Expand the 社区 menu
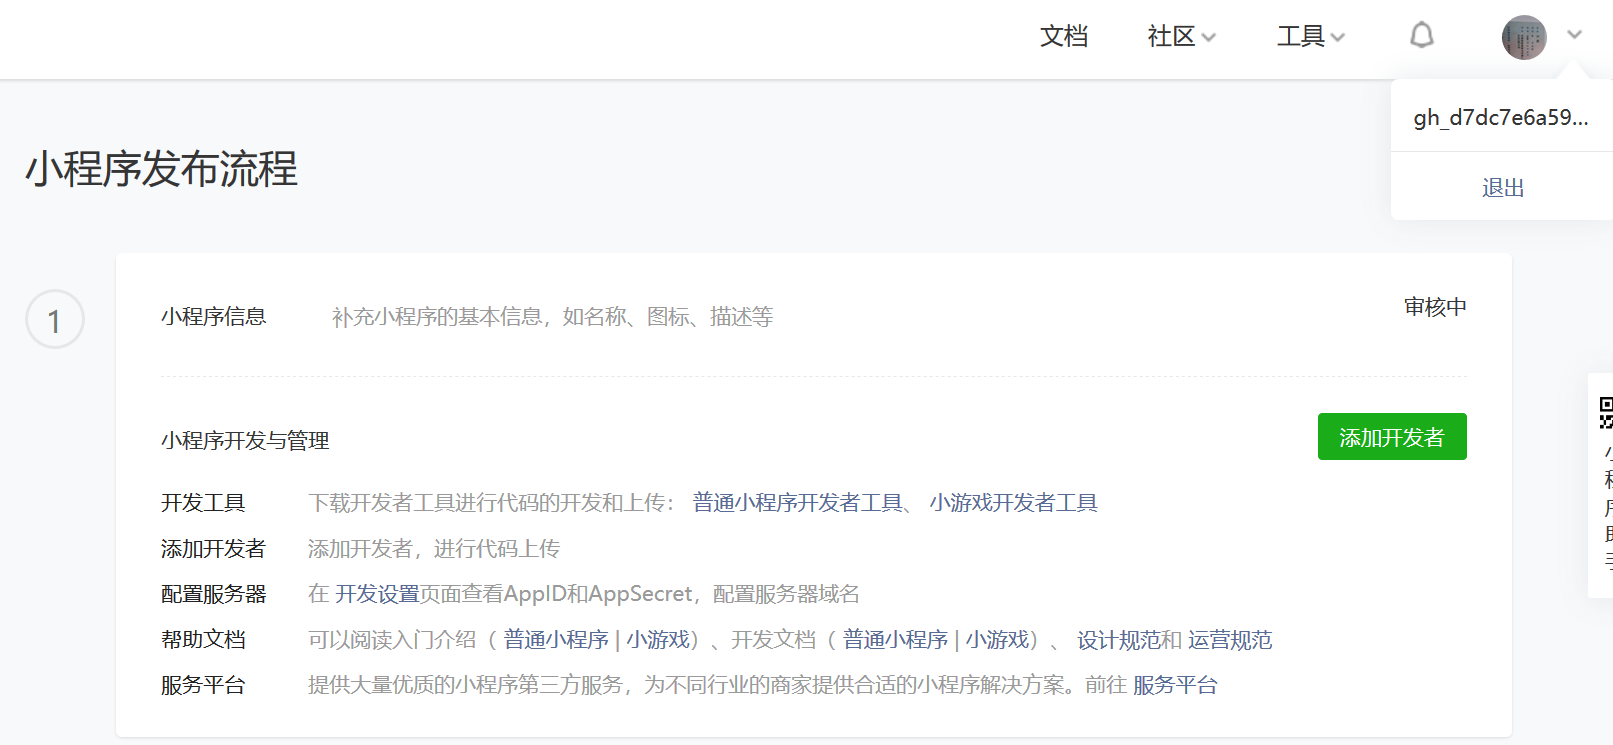This screenshot has width=1613, height=745. [x=1181, y=37]
